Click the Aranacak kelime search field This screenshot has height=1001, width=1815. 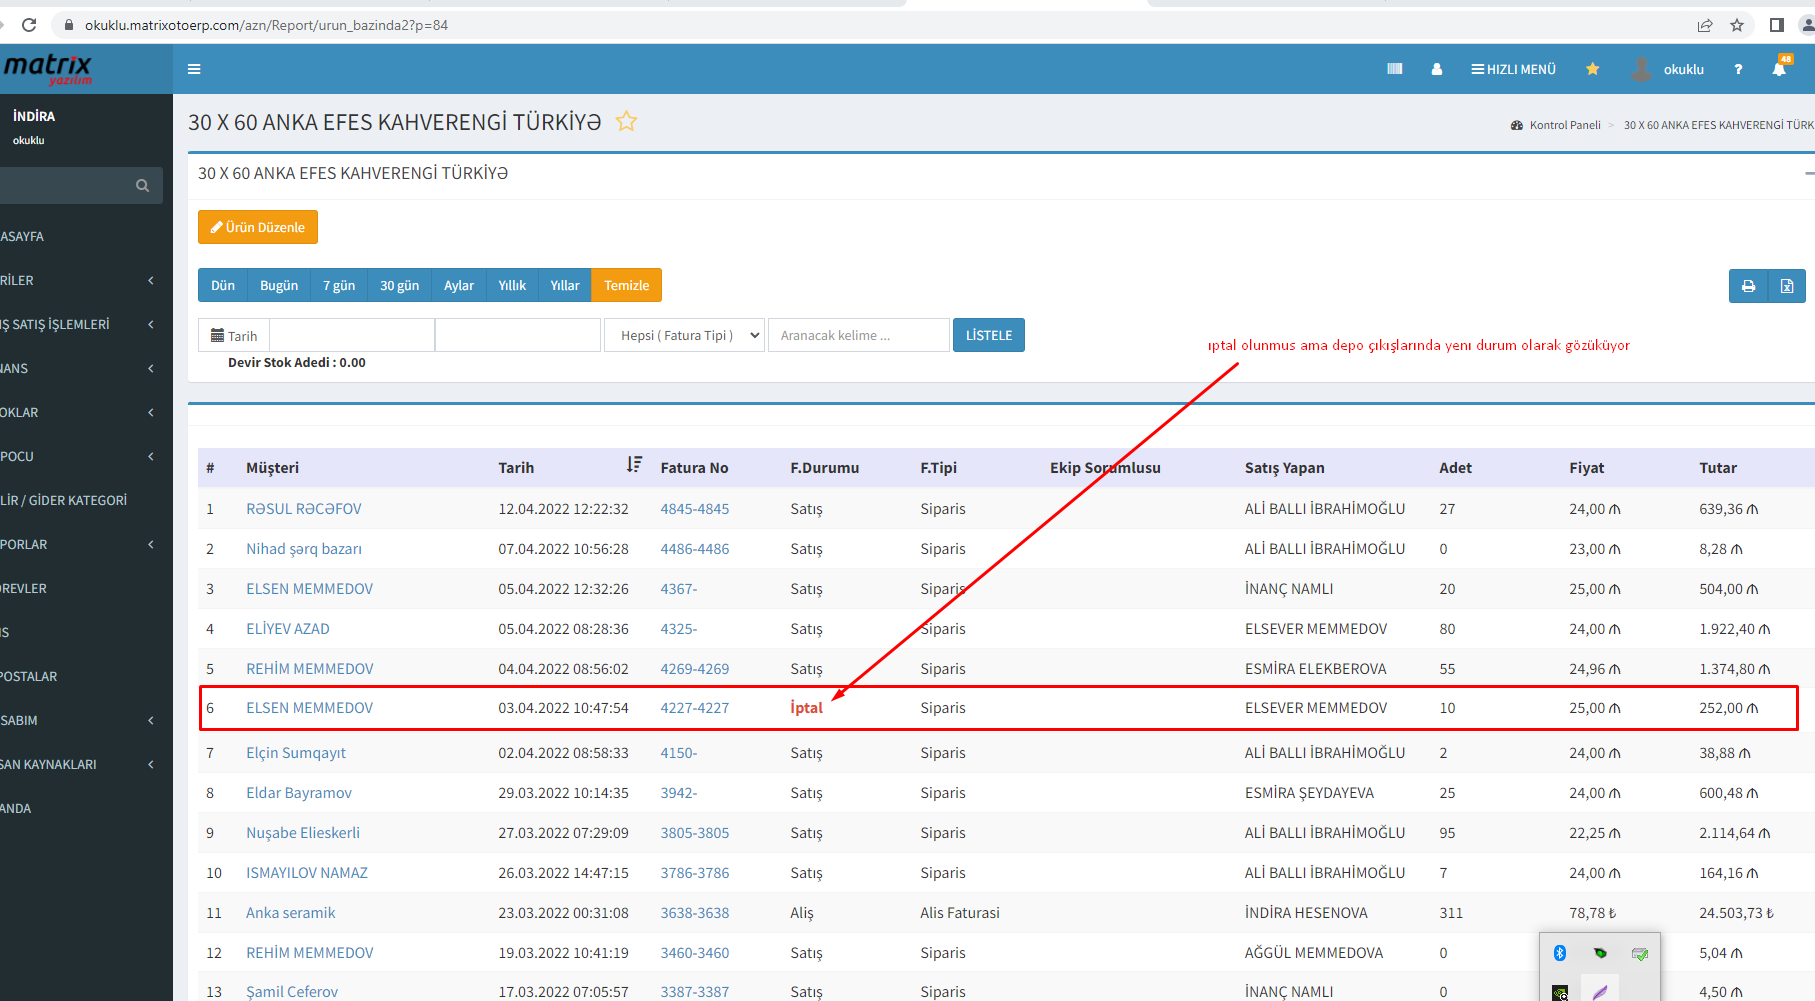pos(858,335)
